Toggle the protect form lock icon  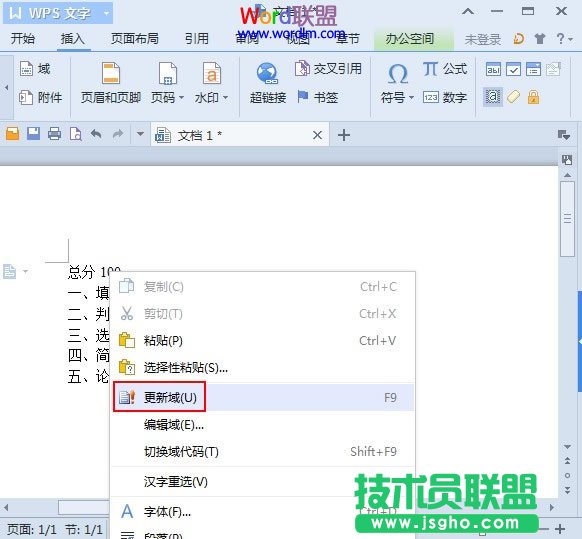(533, 97)
